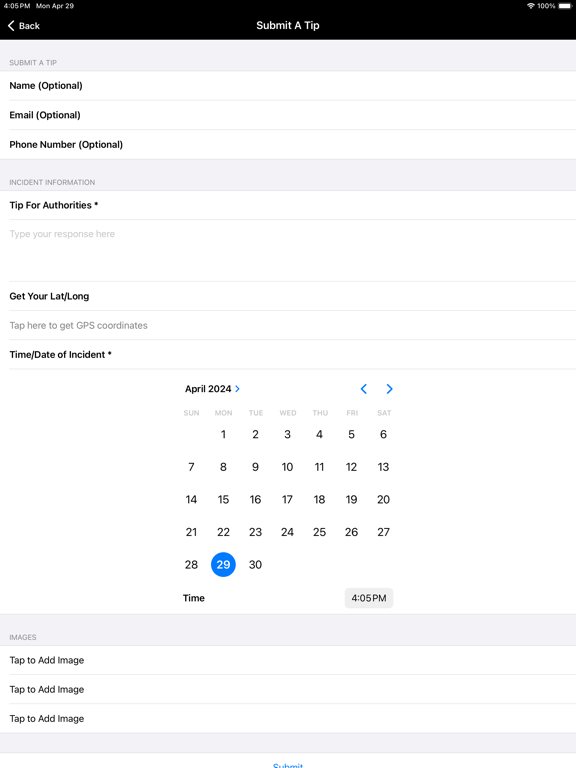576x768 pixels.
Task: Select April 24 in calendar
Action: [288, 532]
